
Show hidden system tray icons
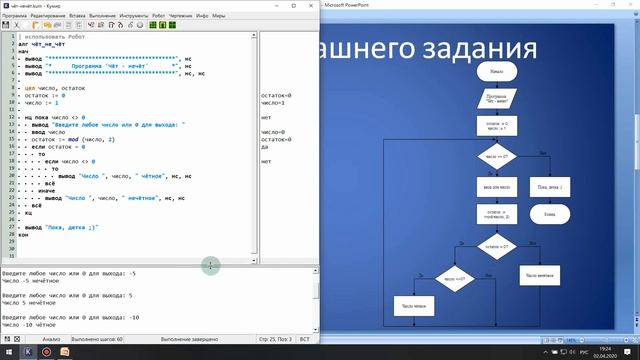coord(545,352)
